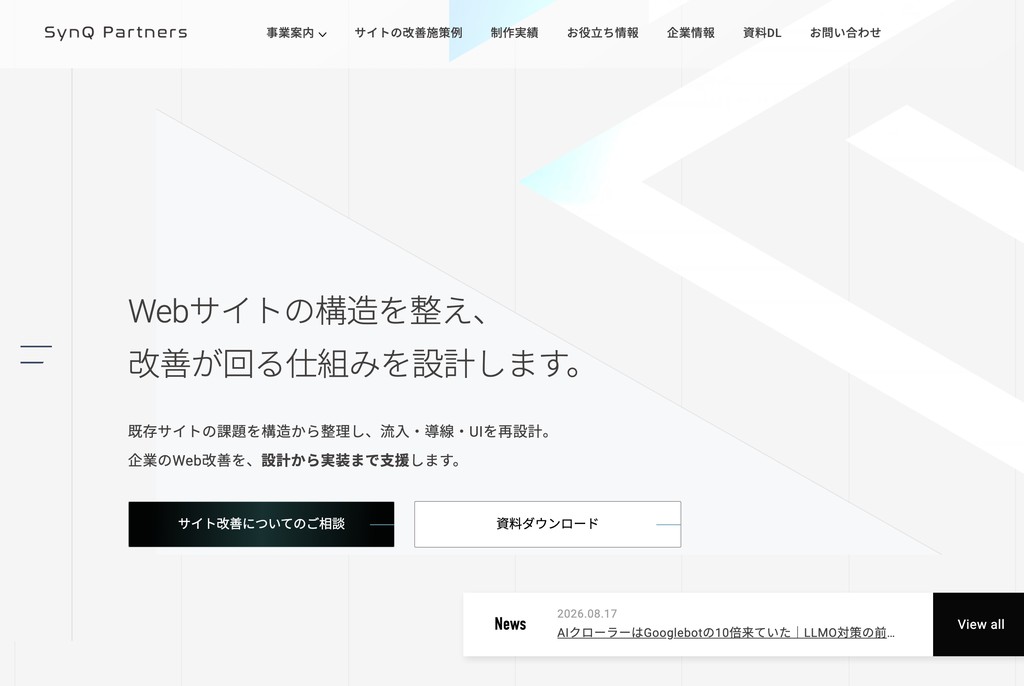This screenshot has height=686, width=1024.
Task: Open お問い合わせ contact page
Action: coord(845,33)
